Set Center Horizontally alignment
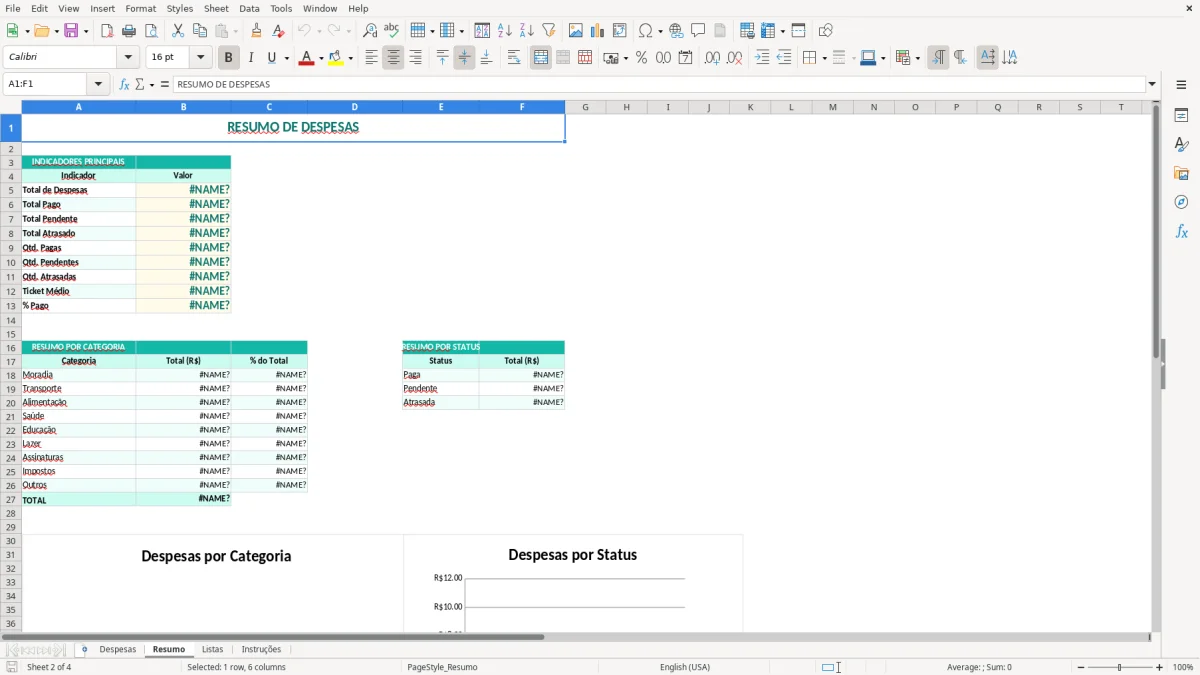Viewport: 1200px width, 675px height. click(x=393, y=58)
